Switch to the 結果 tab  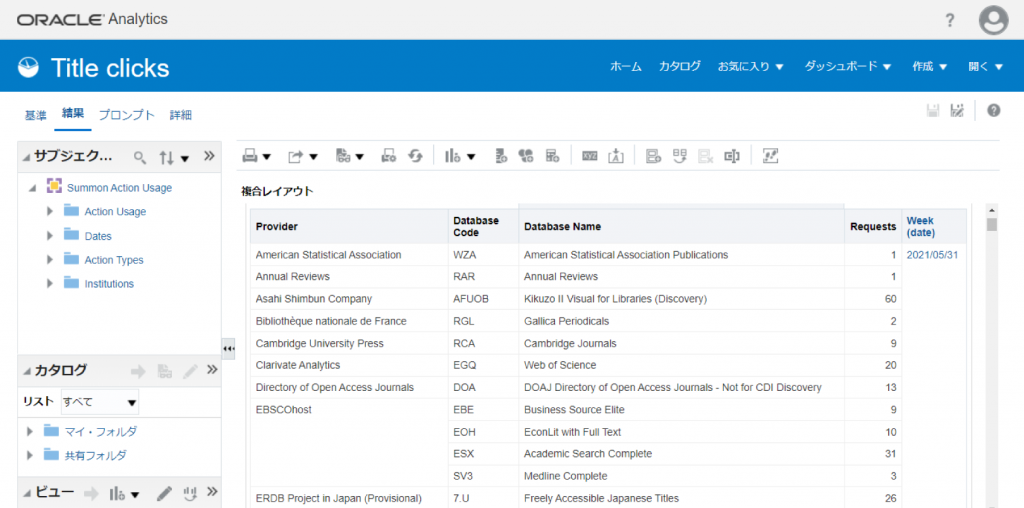(72, 114)
